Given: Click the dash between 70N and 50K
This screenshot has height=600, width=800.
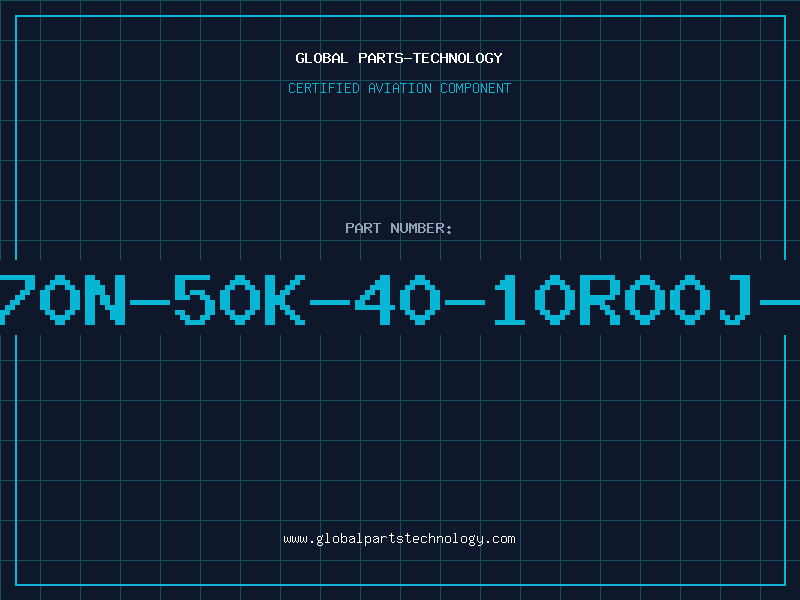Looking at the screenshot, I should coord(150,303).
